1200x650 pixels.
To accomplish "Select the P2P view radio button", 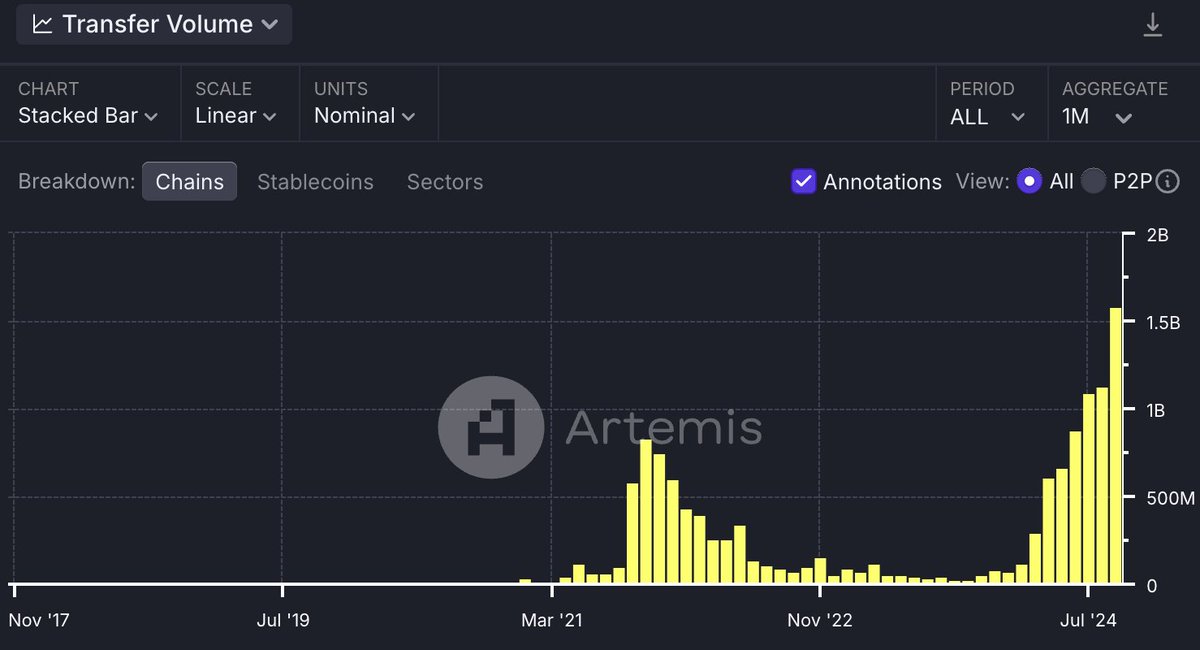I will 1093,181.
